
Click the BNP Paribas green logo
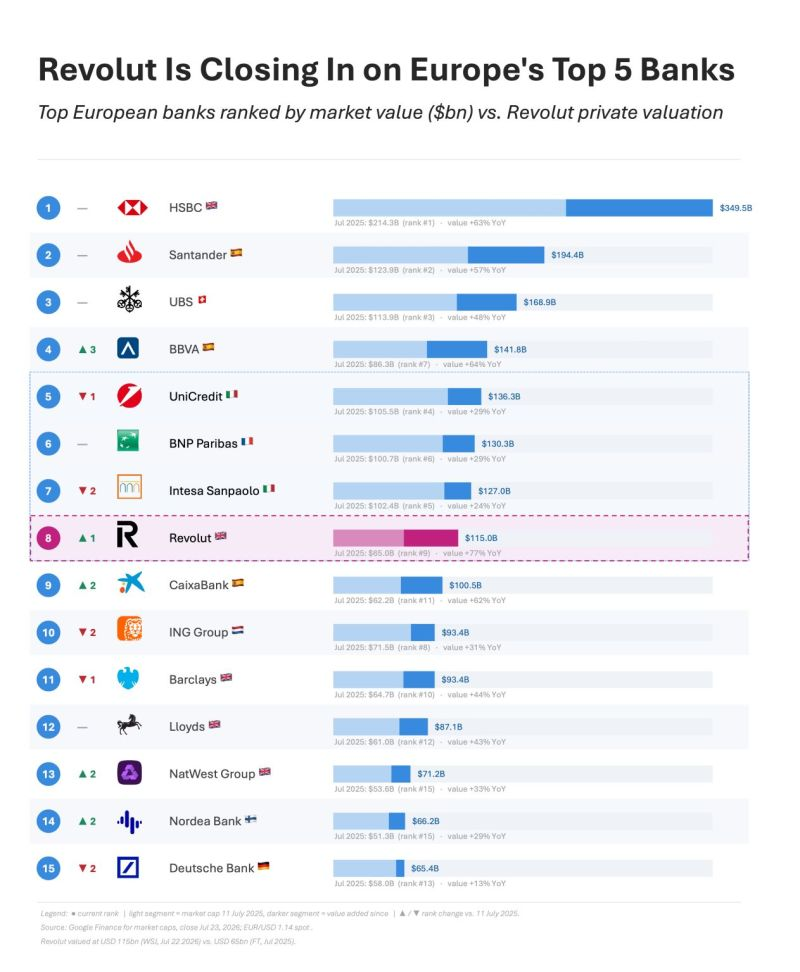click(x=128, y=441)
